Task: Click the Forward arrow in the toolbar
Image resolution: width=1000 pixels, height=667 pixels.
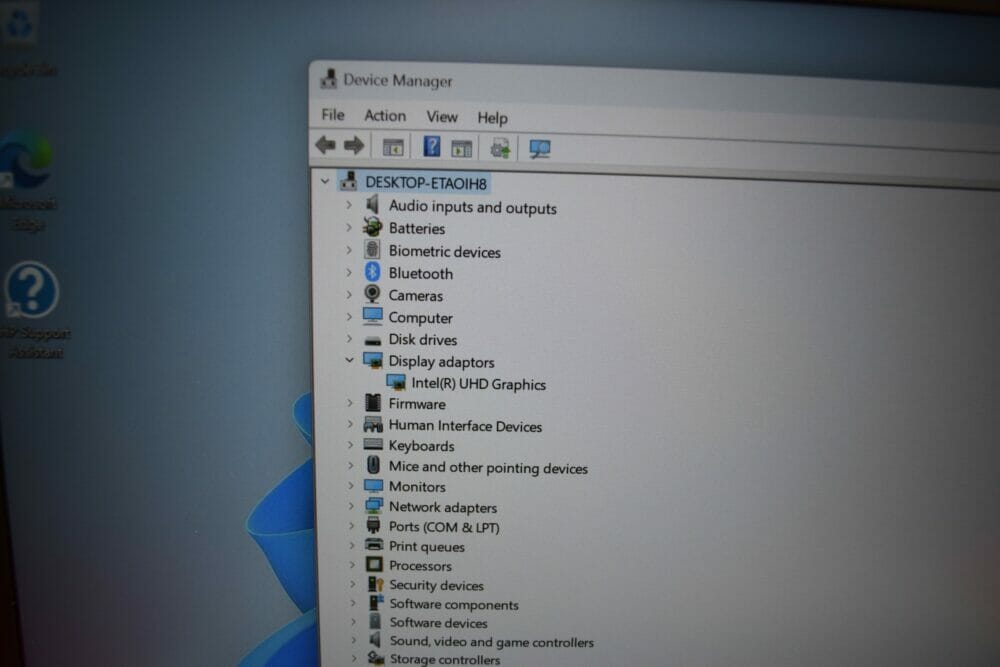Action: (x=354, y=146)
